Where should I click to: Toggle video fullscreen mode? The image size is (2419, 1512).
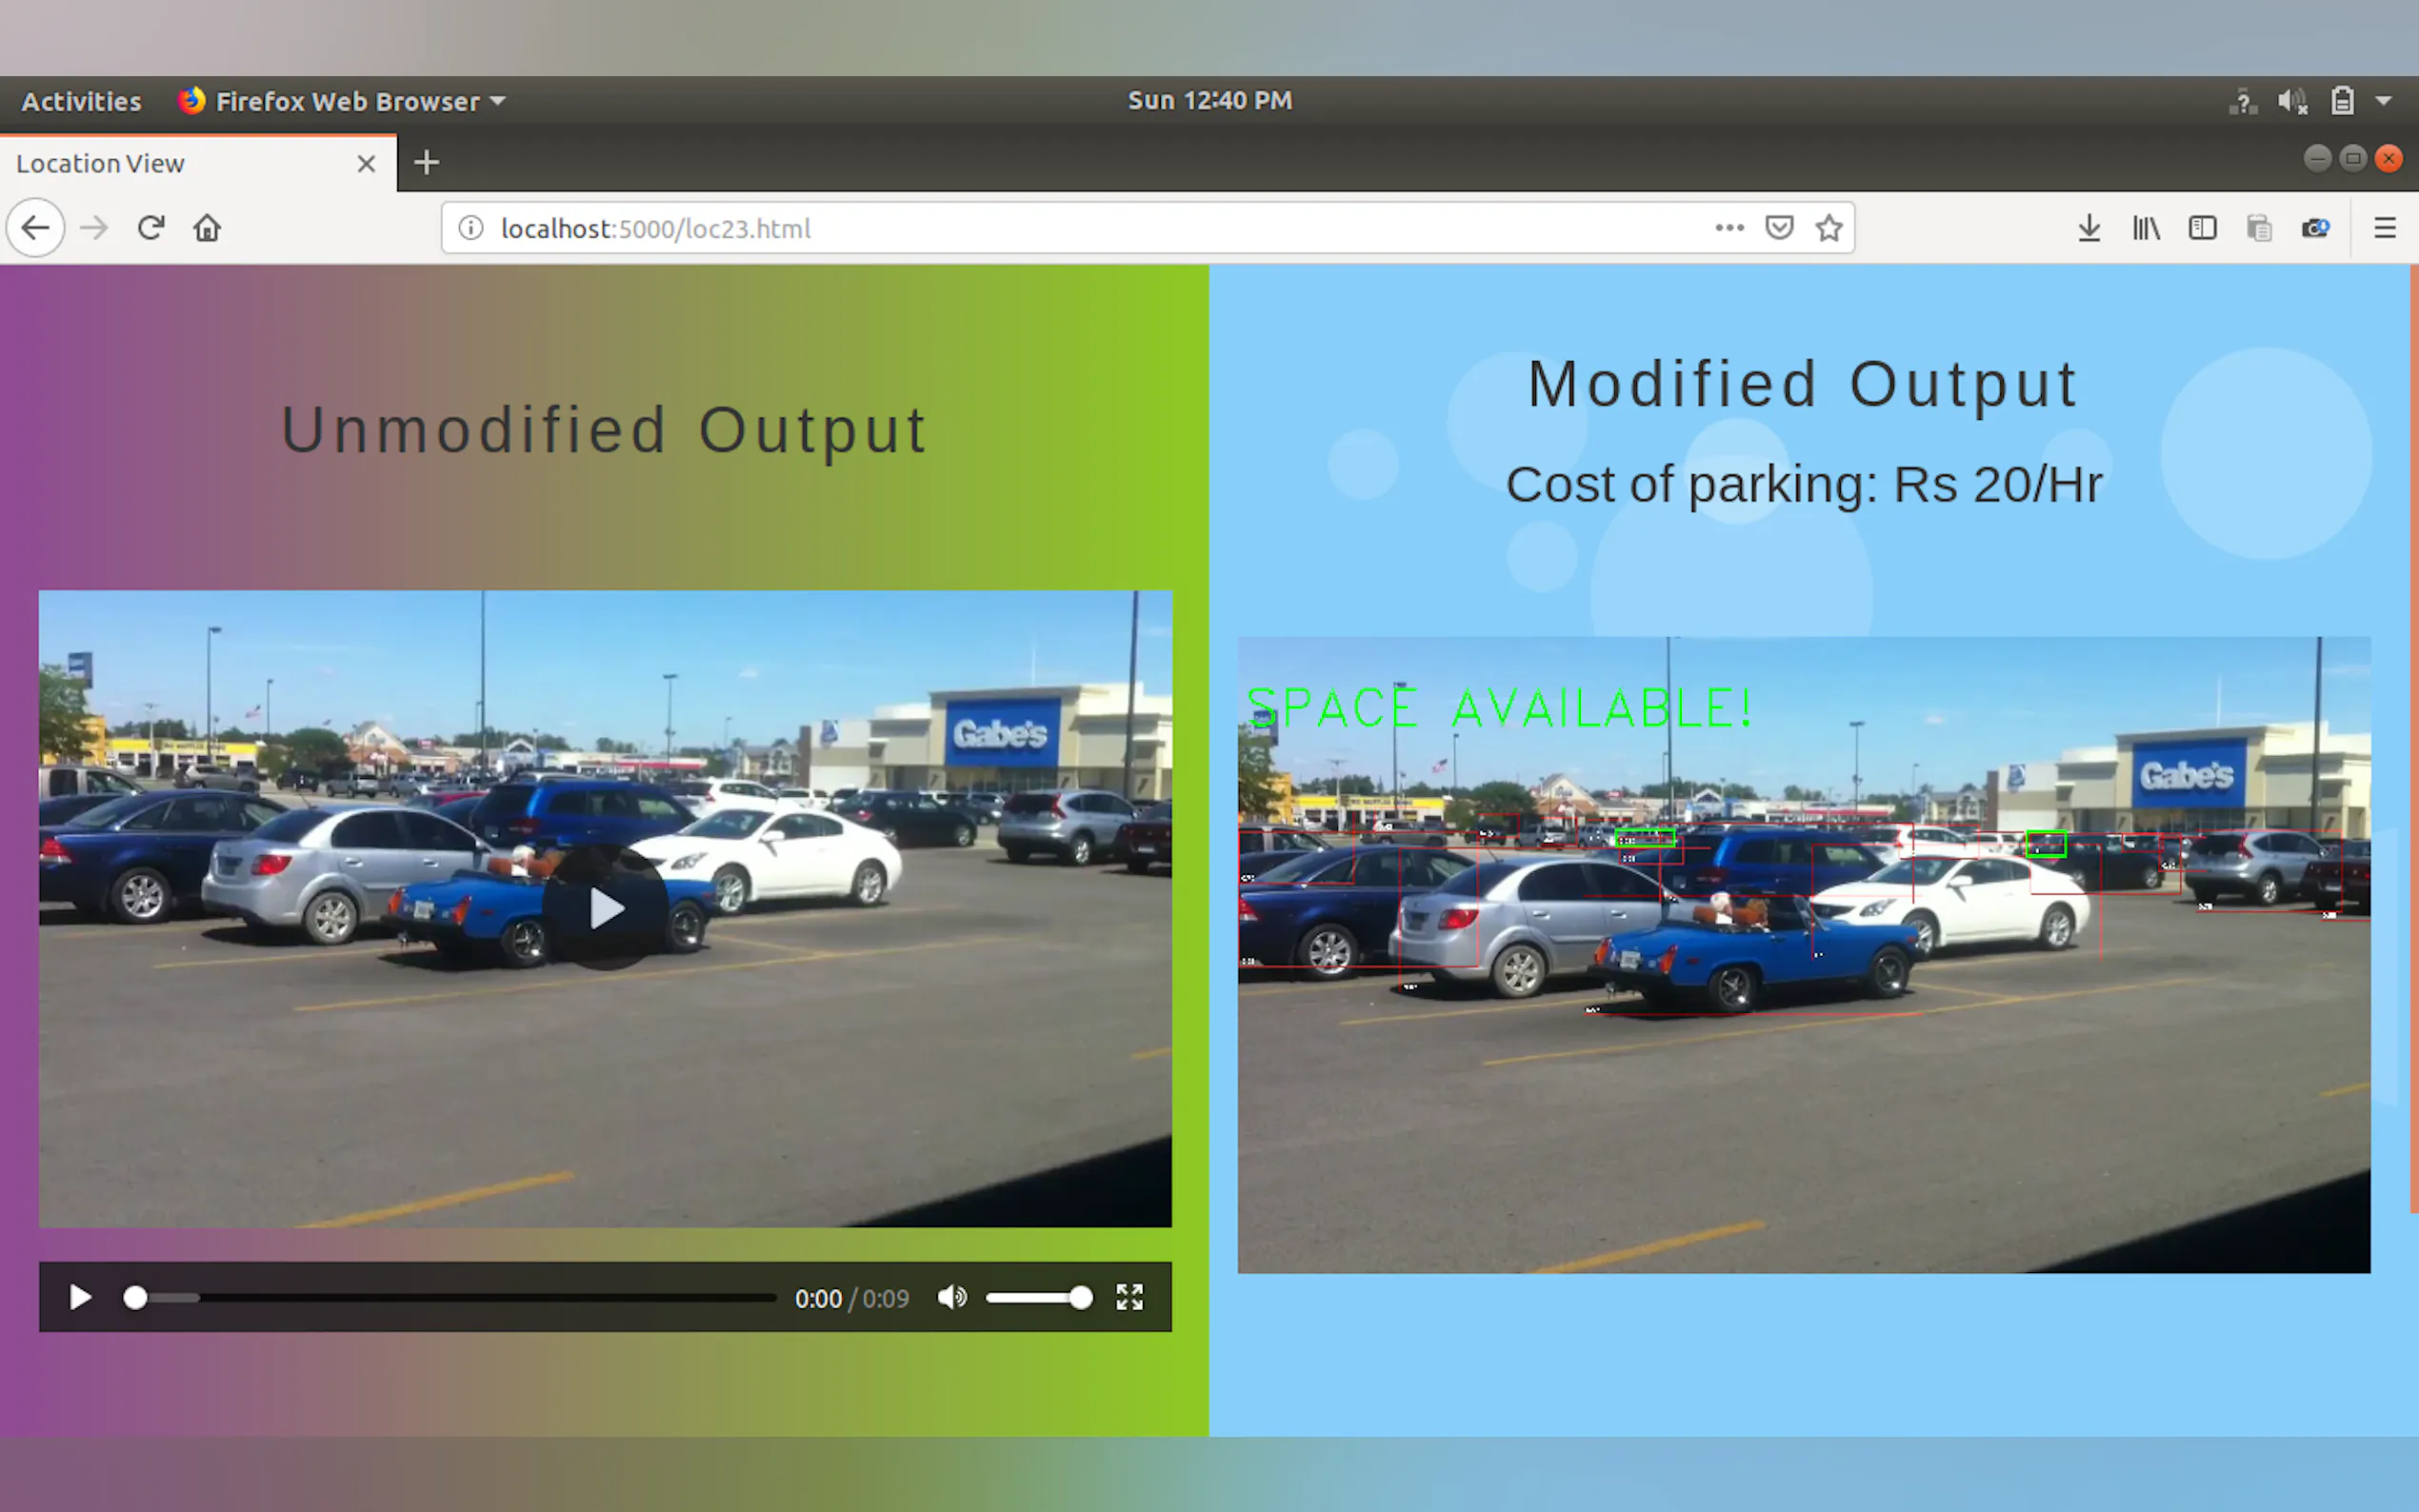1130,1298
